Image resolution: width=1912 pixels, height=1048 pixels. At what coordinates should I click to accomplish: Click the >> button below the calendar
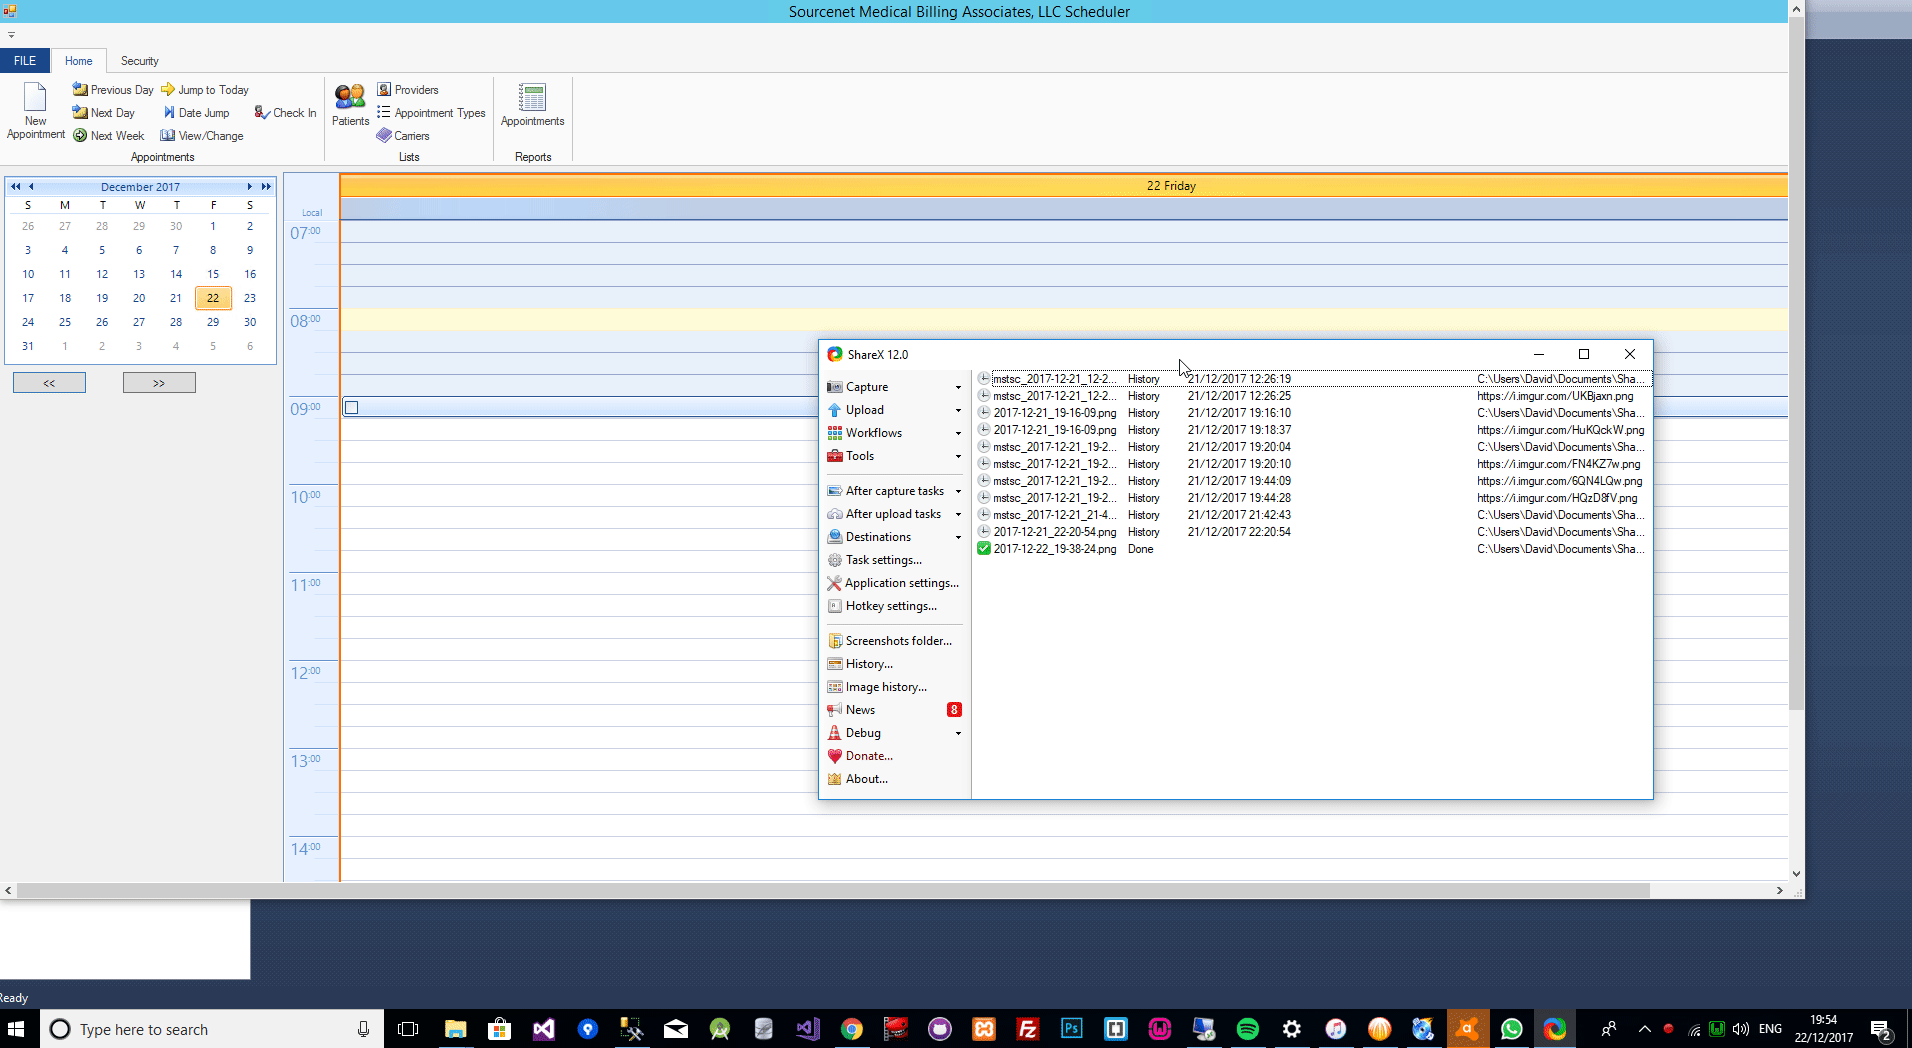click(159, 383)
